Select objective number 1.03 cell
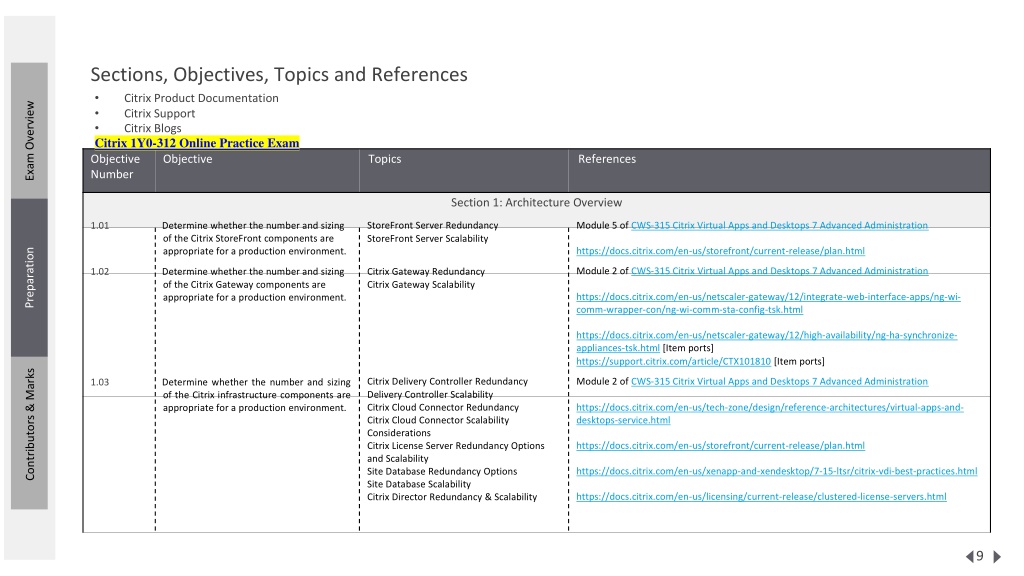The width and height of the screenshot is (1024, 576). [100, 381]
